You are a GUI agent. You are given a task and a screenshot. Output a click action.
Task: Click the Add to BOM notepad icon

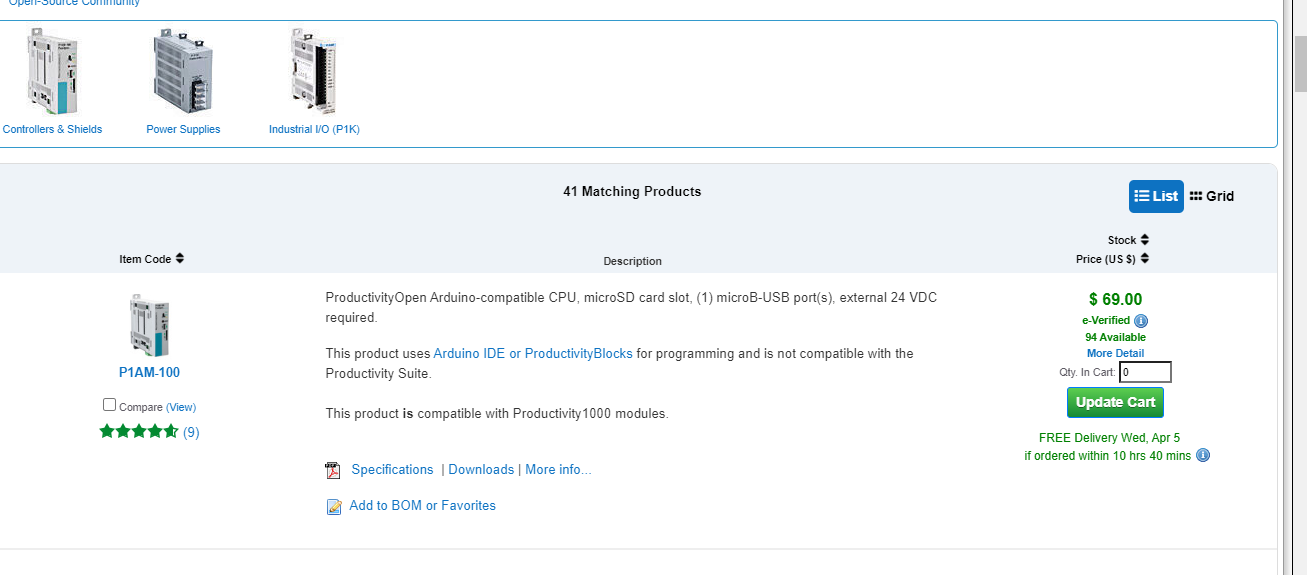click(334, 507)
